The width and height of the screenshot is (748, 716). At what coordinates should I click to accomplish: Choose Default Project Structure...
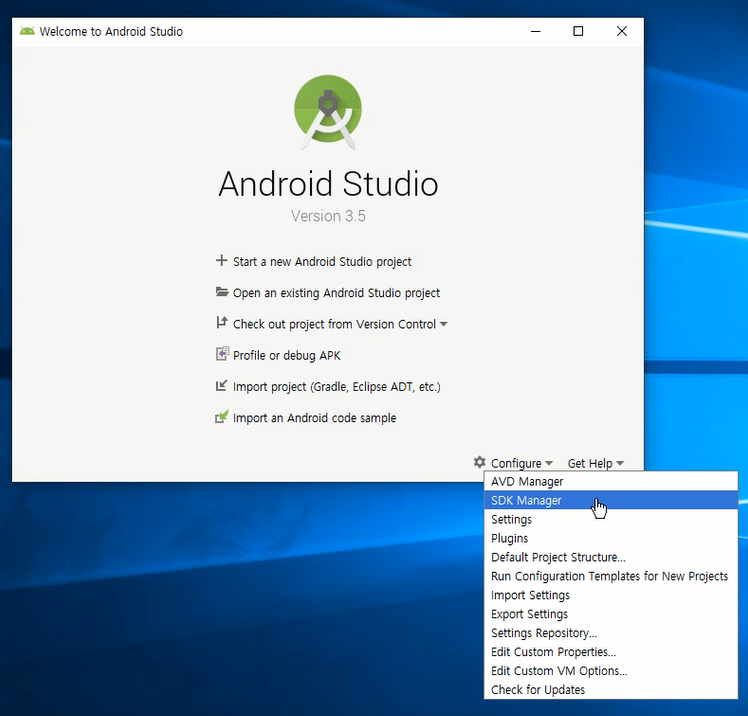coord(611,557)
